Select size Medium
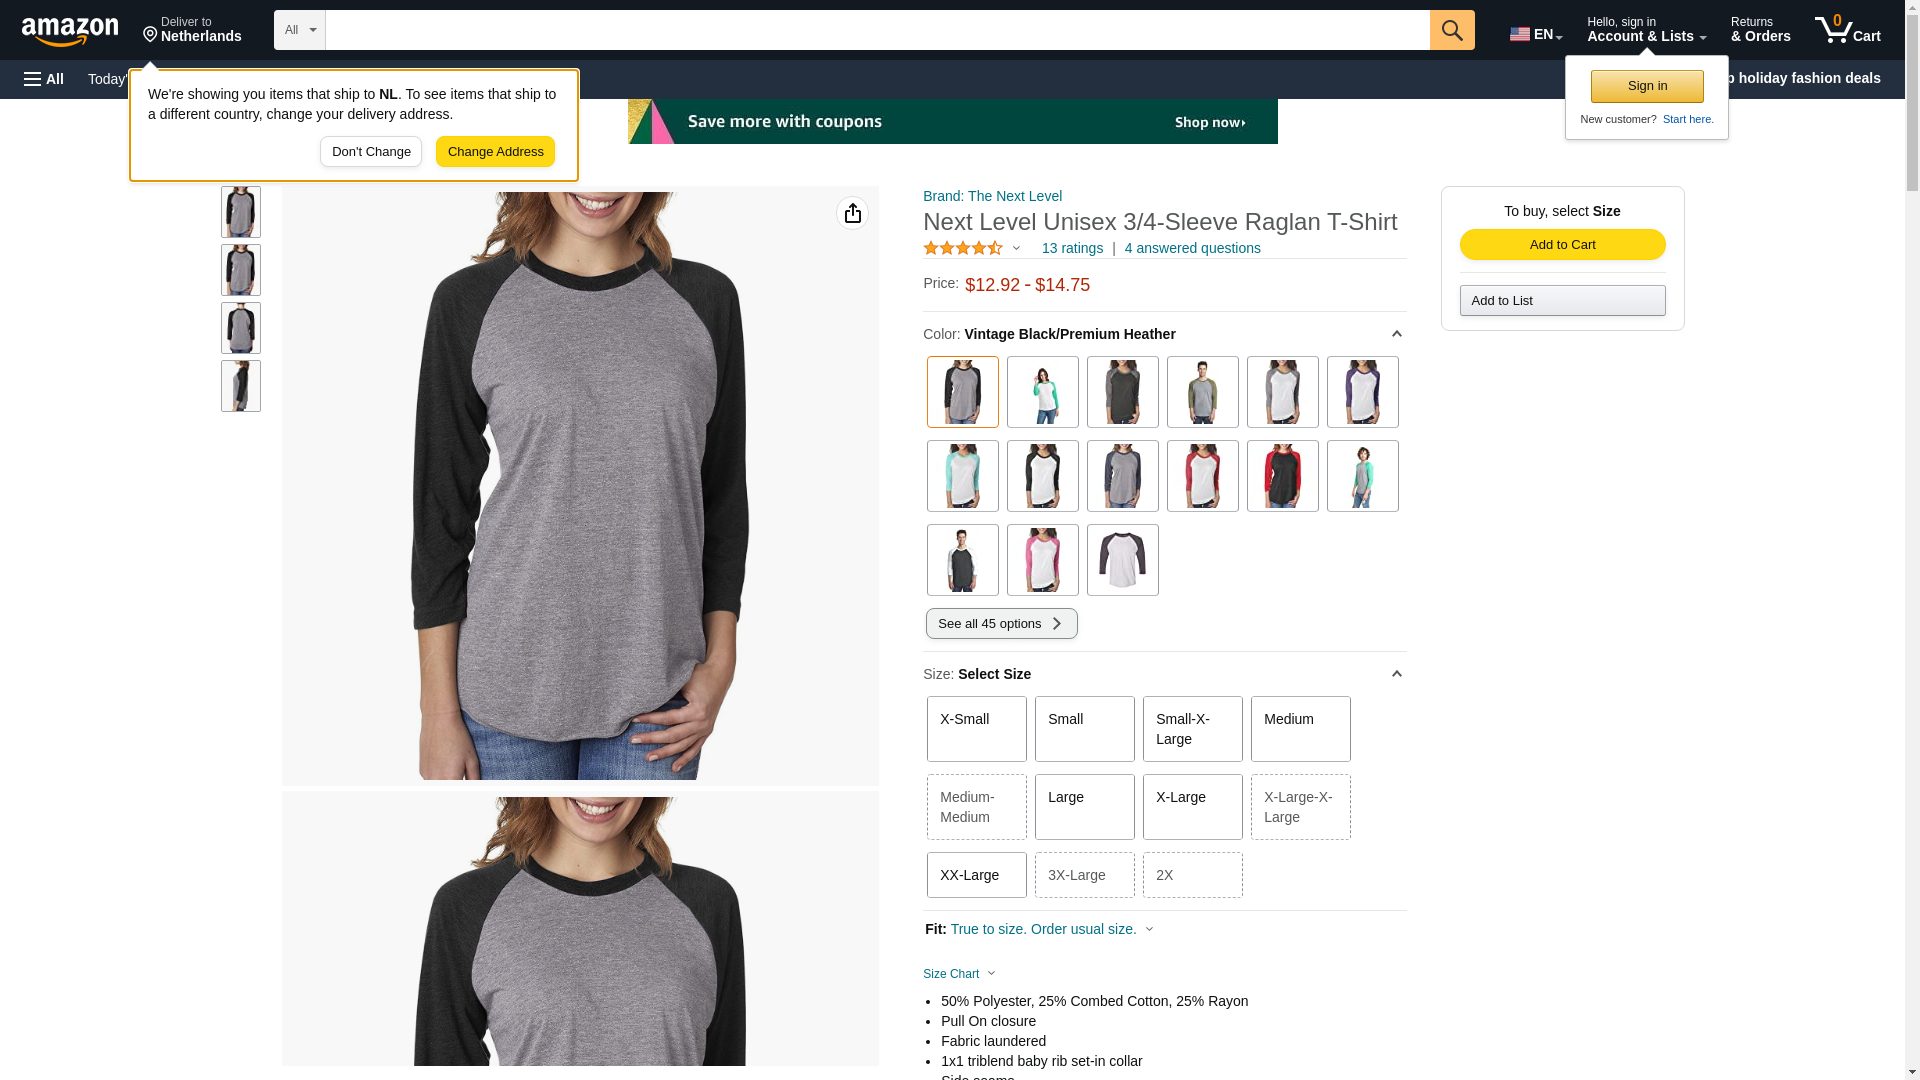1920x1080 pixels. [x=1300, y=729]
